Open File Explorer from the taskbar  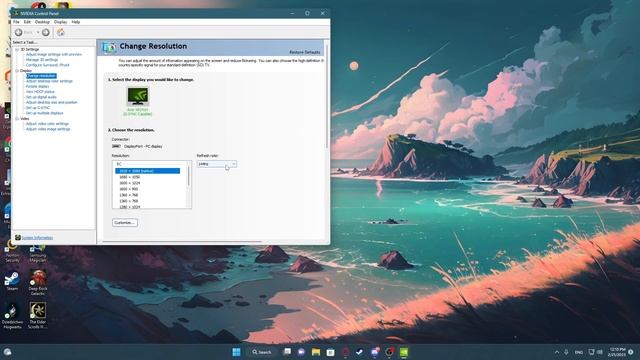[x=316, y=352]
